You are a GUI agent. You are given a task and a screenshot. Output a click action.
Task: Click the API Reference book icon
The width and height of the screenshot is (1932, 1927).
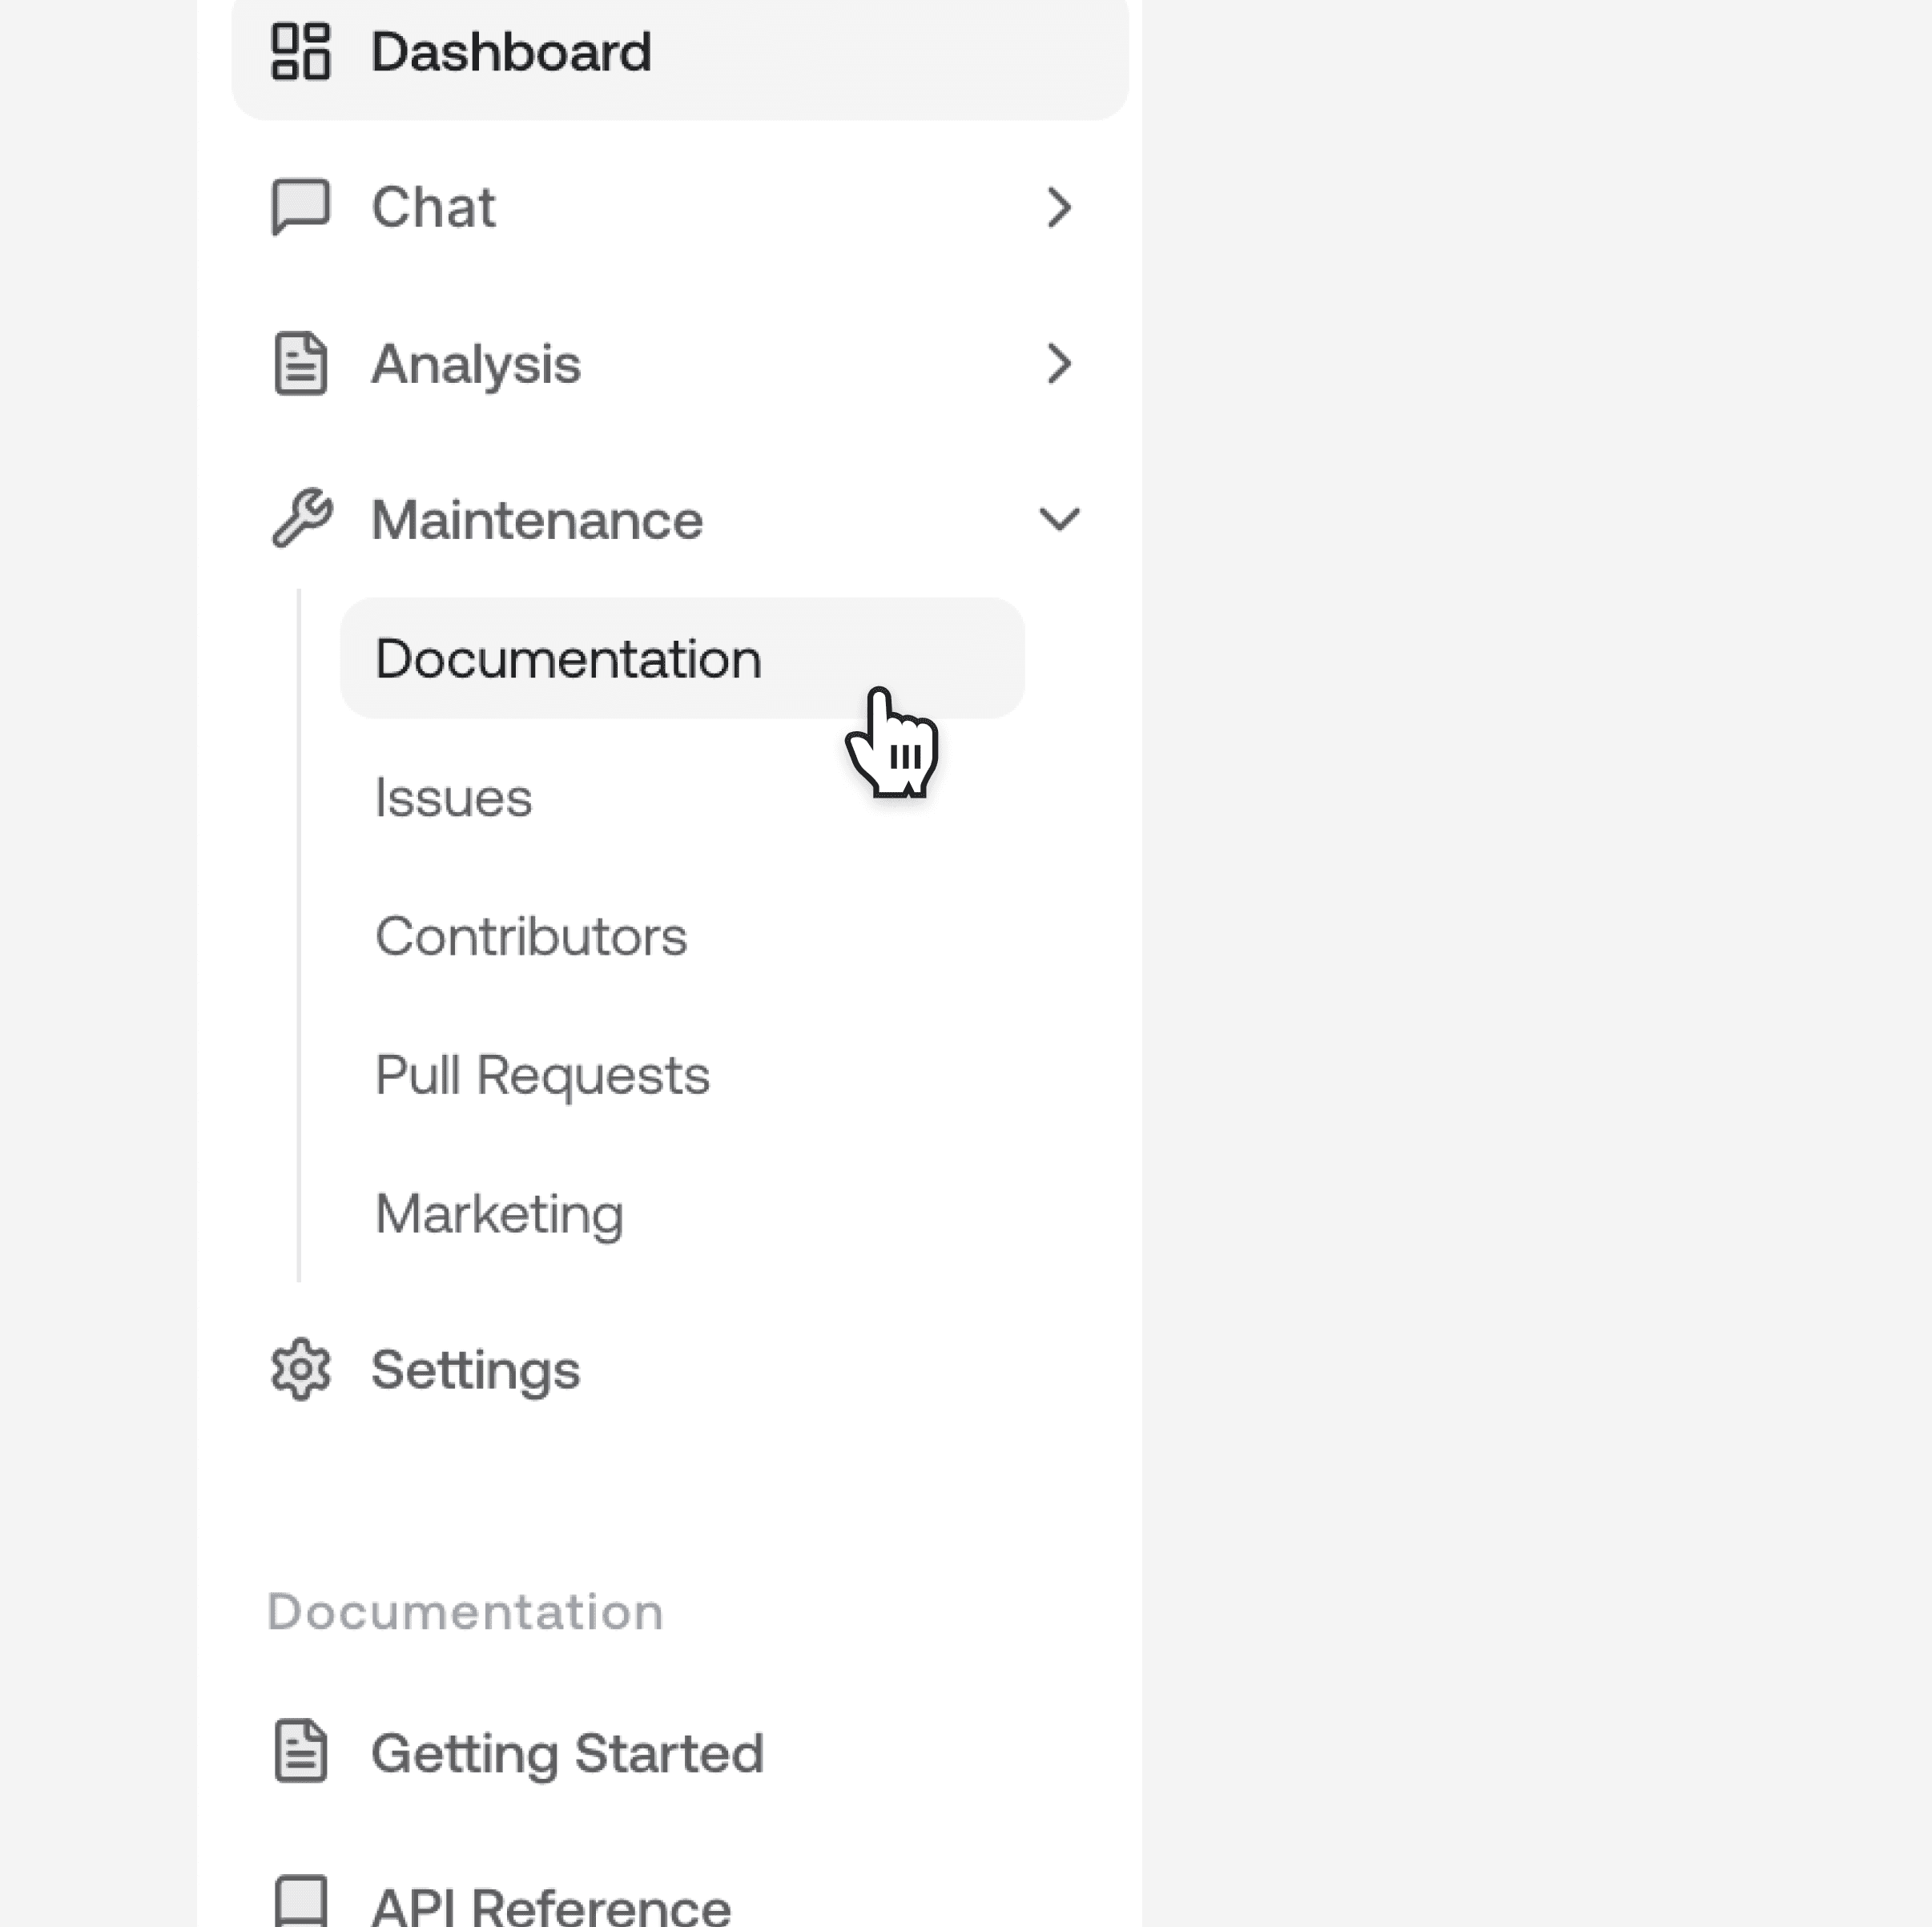(300, 1900)
